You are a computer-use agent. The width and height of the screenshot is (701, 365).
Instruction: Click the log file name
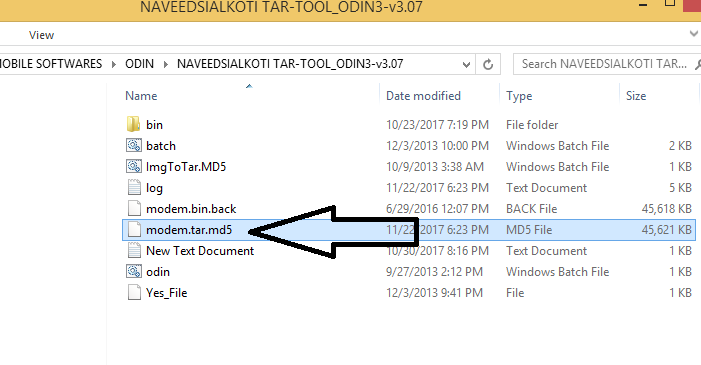pos(154,188)
